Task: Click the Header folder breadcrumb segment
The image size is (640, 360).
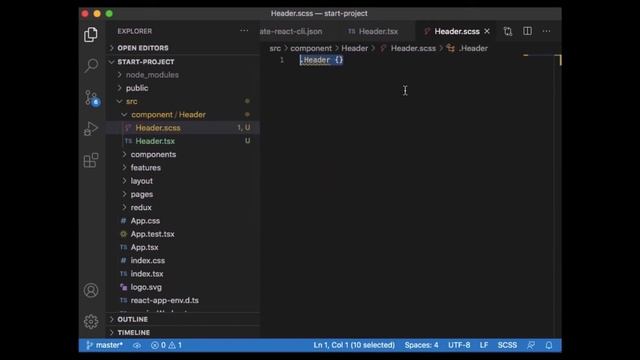Action: (x=354, y=48)
